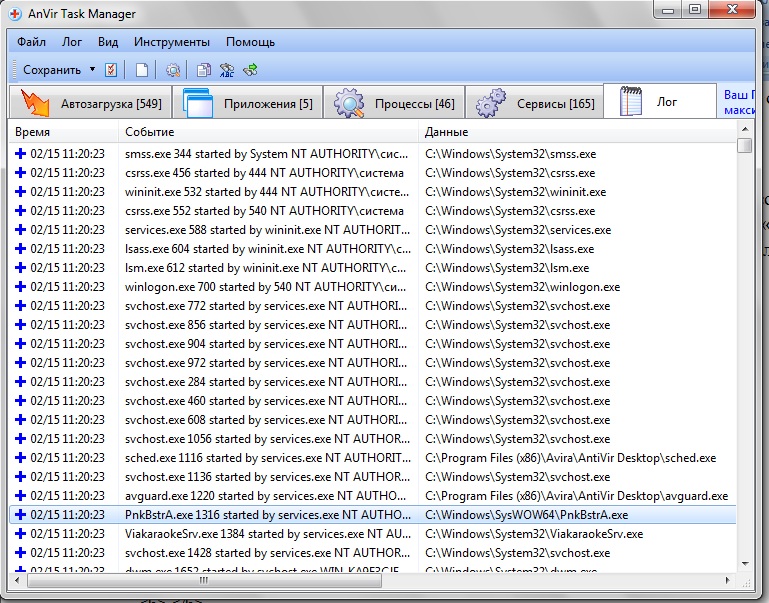This screenshot has height=603, width=769.
Task: Select the svchost.exe 772 event
Action: click(x=266, y=306)
